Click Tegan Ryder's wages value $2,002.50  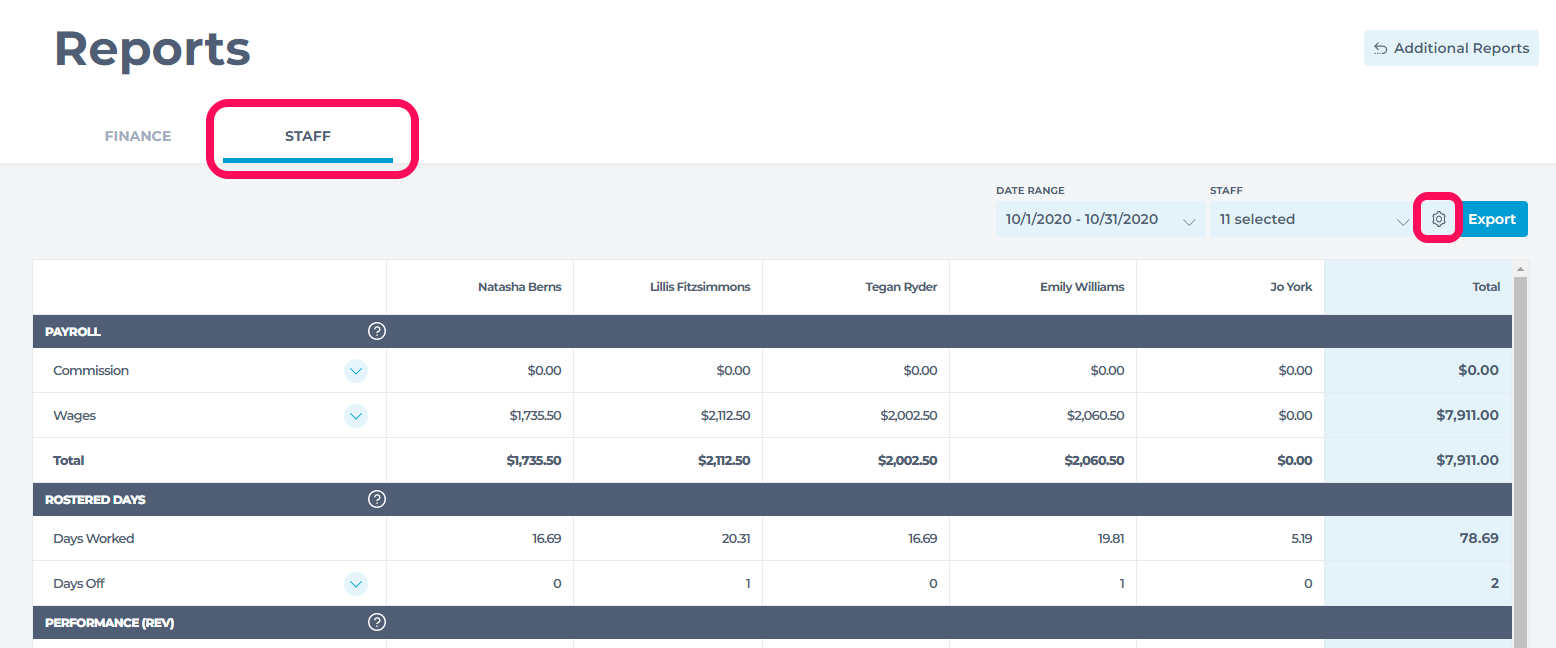(x=909, y=416)
